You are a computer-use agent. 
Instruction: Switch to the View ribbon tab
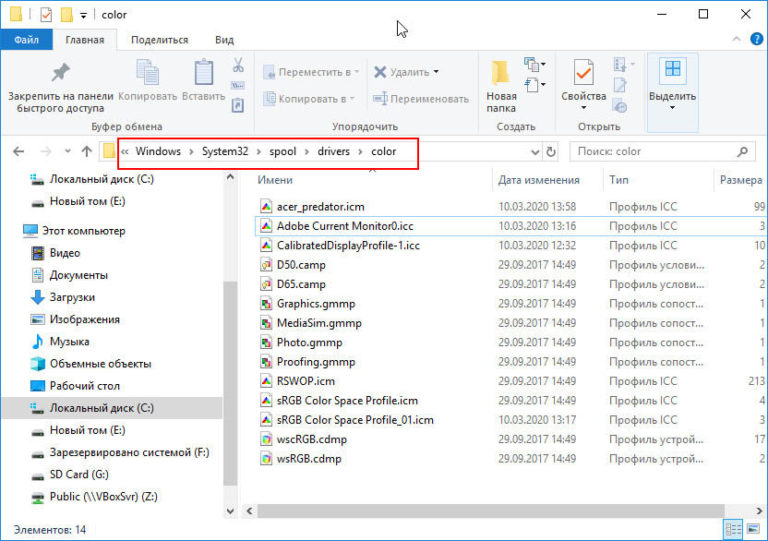[224, 40]
